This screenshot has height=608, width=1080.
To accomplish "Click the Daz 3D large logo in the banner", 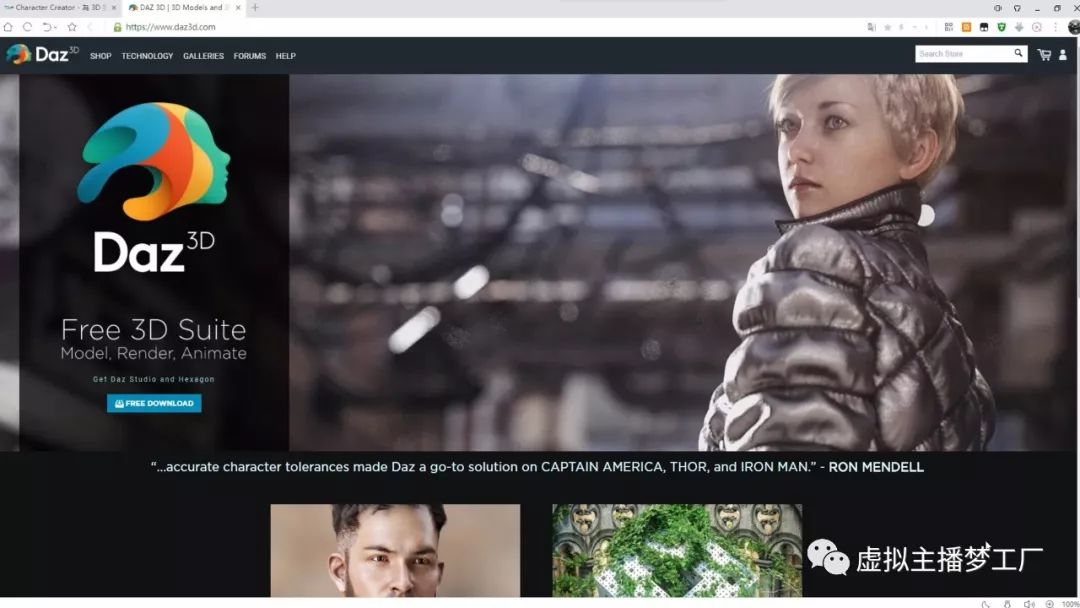I will tap(154, 187).
